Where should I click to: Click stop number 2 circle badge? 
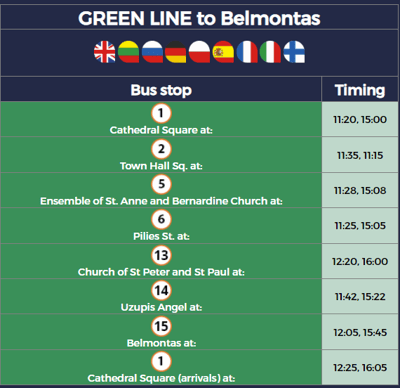pos(161,149)
